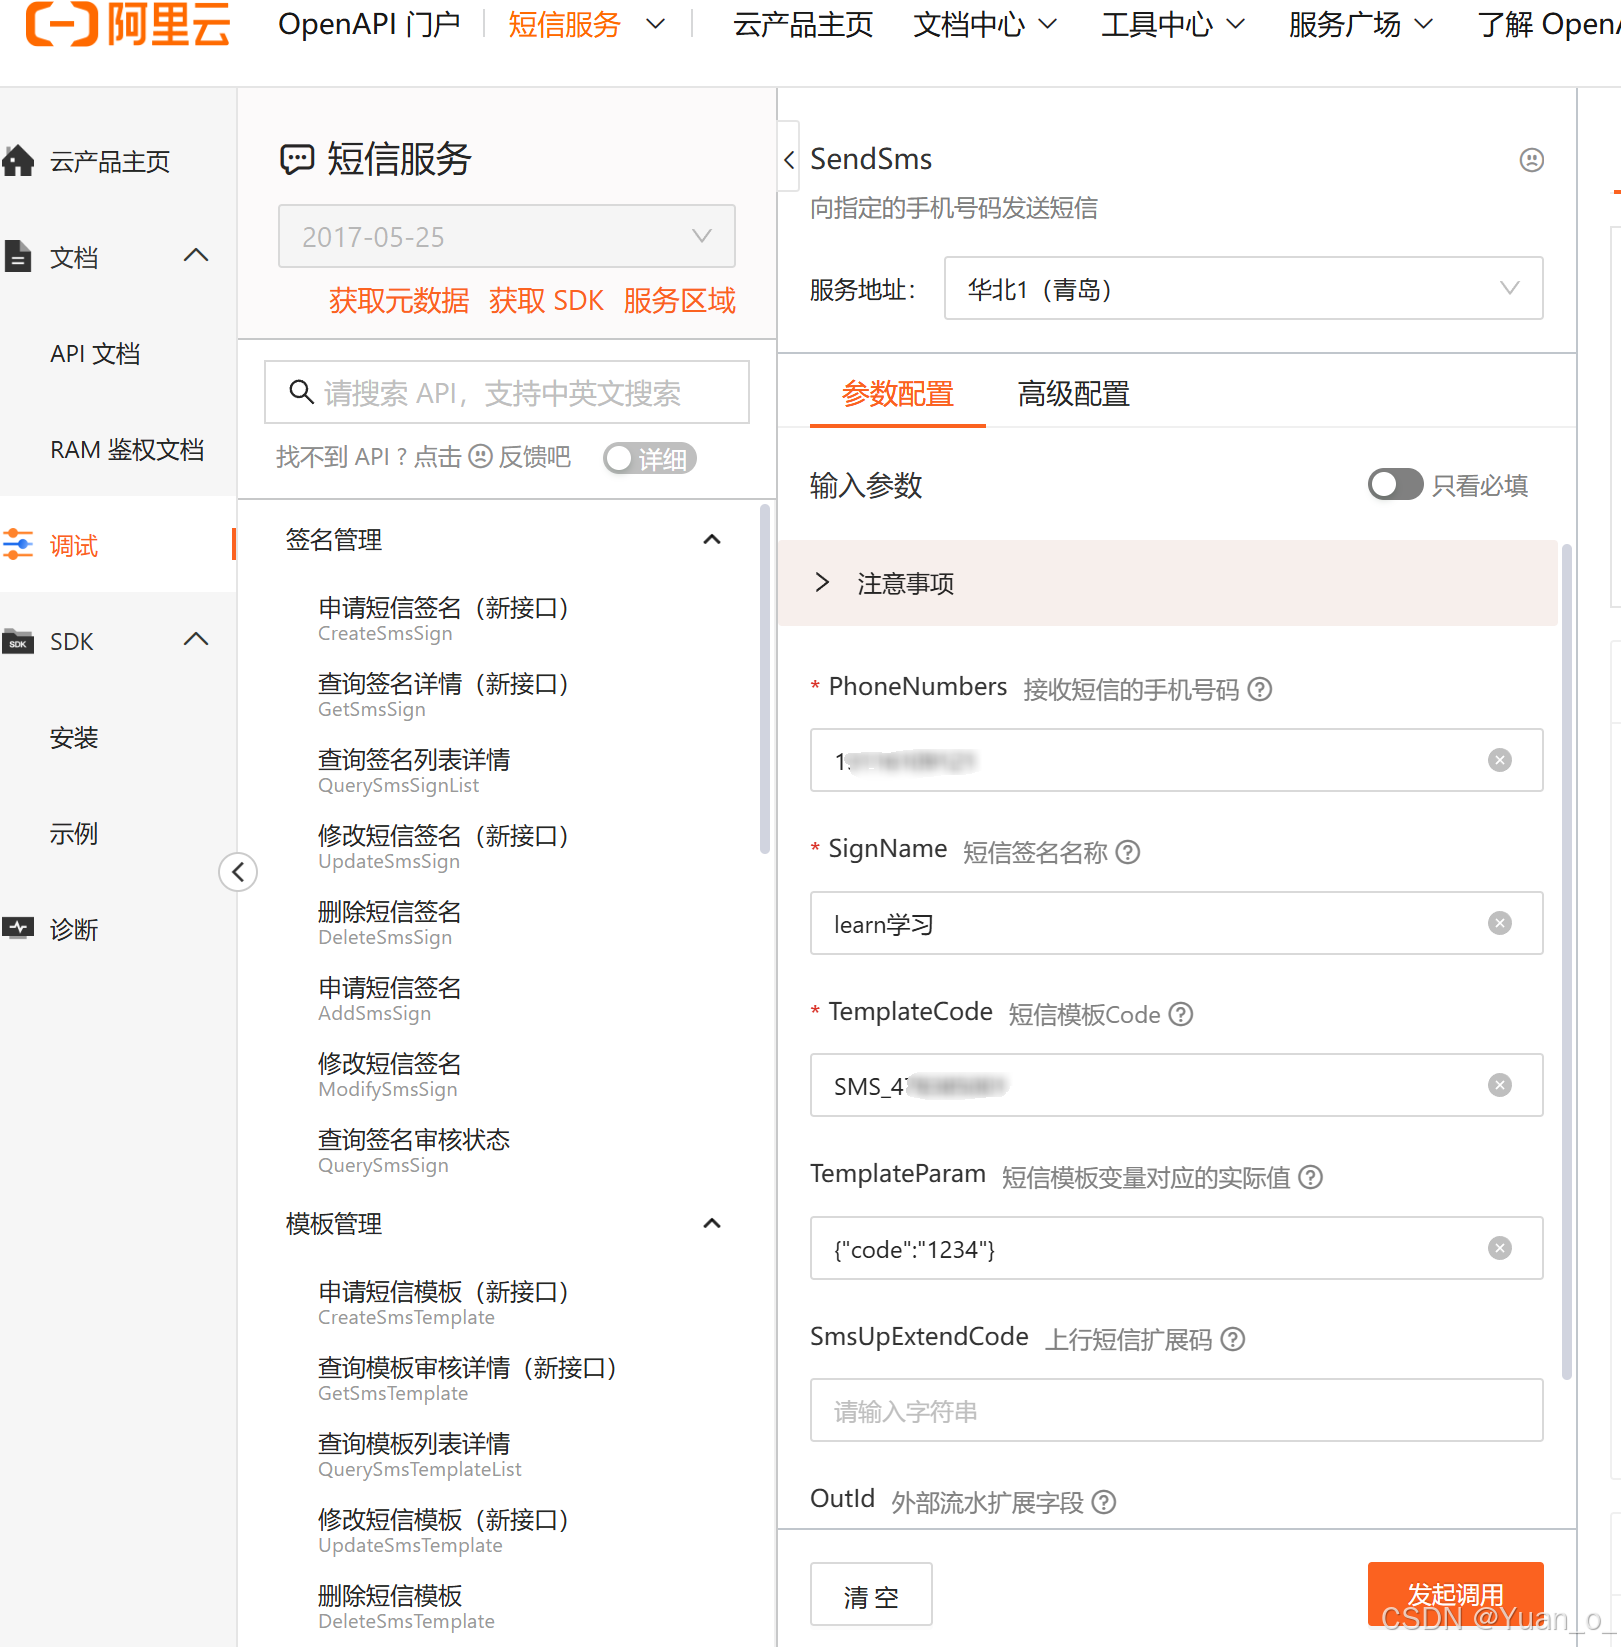
Task: Open 云产品主页 in the top navigation
Action: 803,24
